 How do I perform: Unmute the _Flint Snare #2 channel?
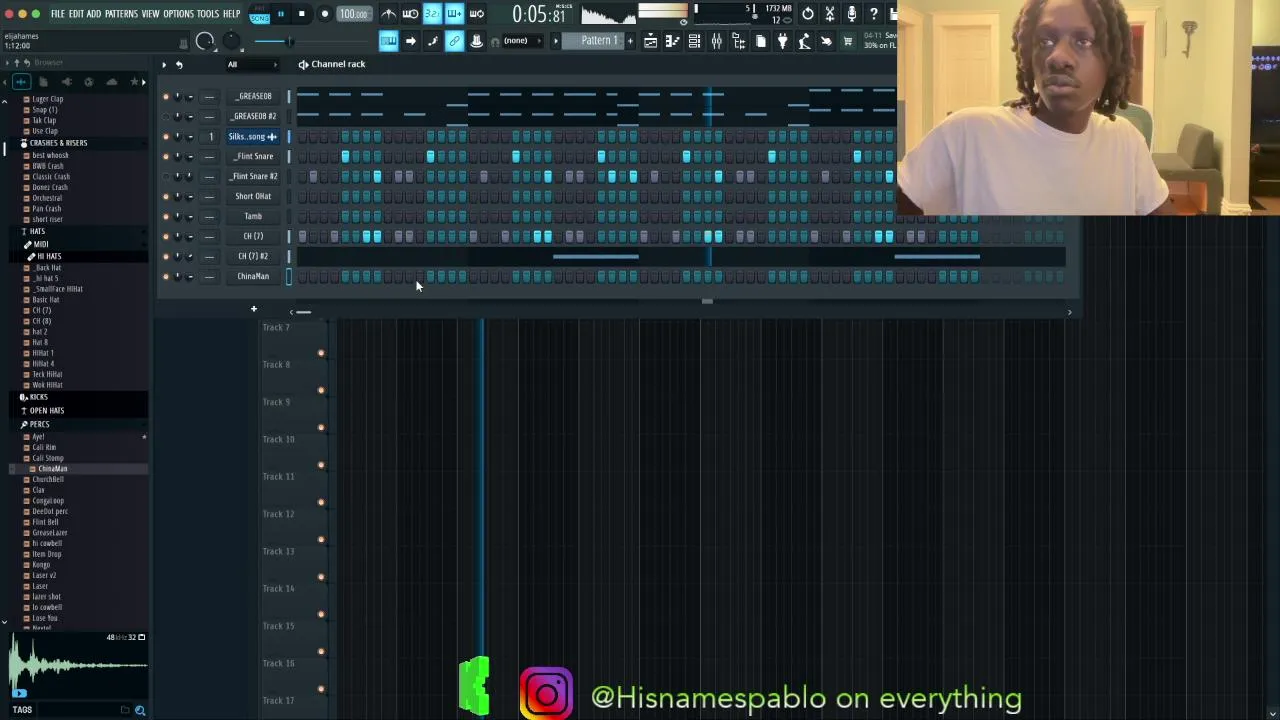point(166,176)
